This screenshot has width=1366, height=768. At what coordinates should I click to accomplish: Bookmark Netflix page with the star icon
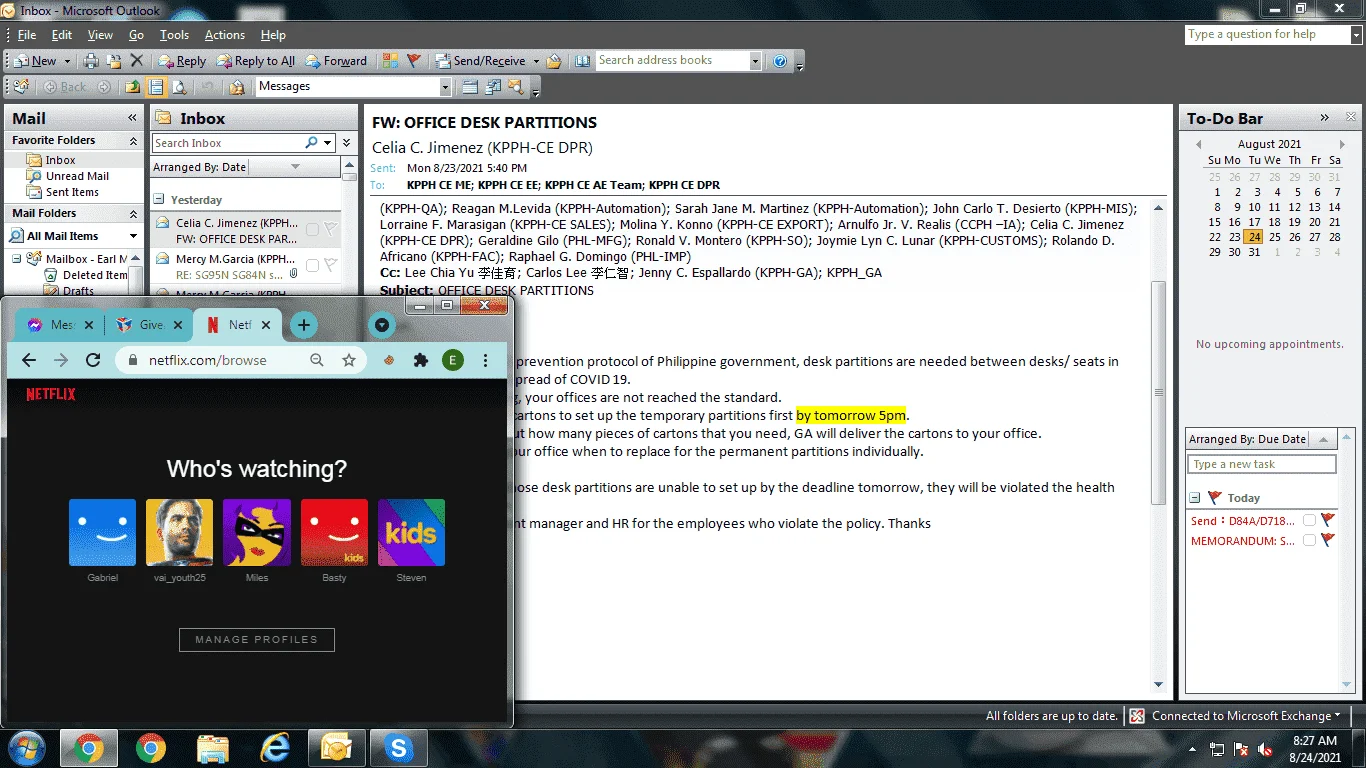point(349,360)
